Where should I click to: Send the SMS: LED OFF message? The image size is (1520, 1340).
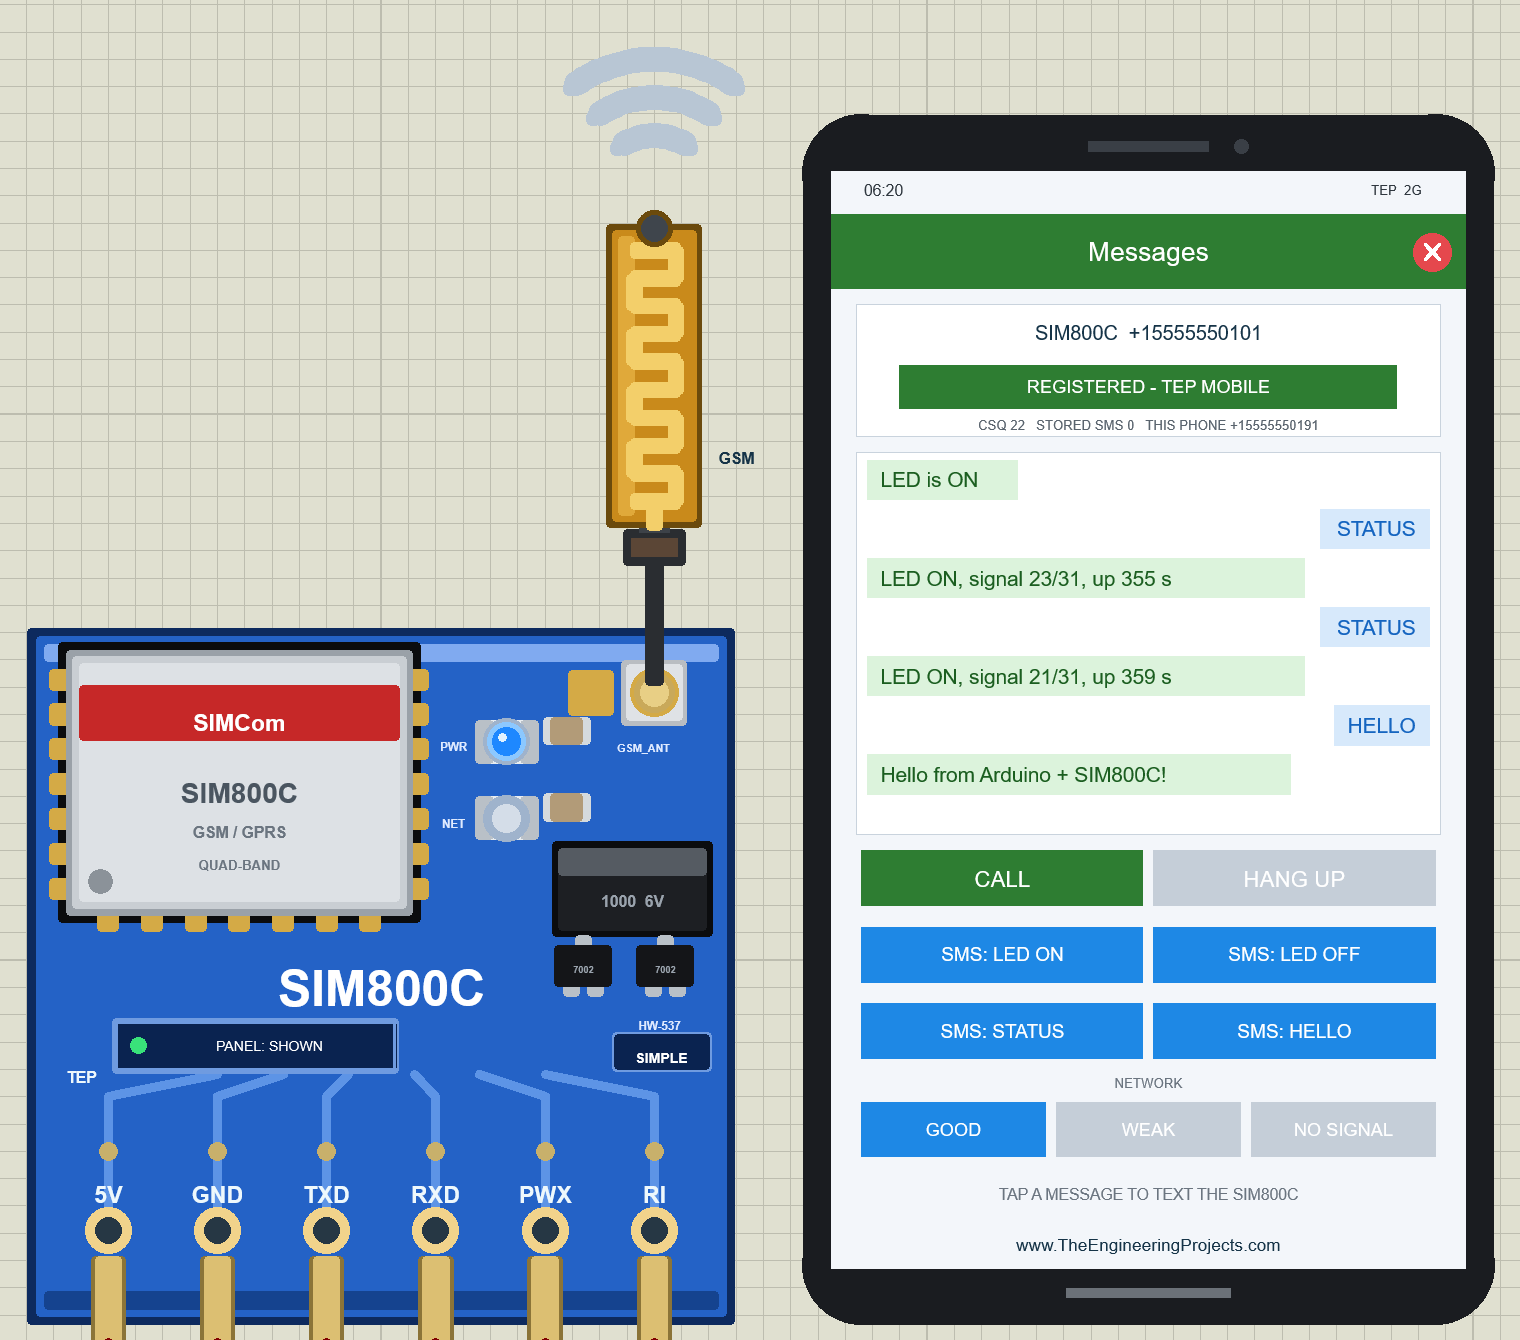1294,955
